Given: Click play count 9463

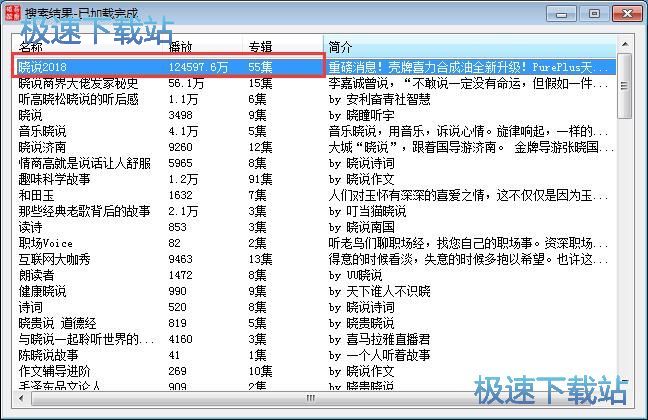Looking at the screenshot, I should coord(180,259).
